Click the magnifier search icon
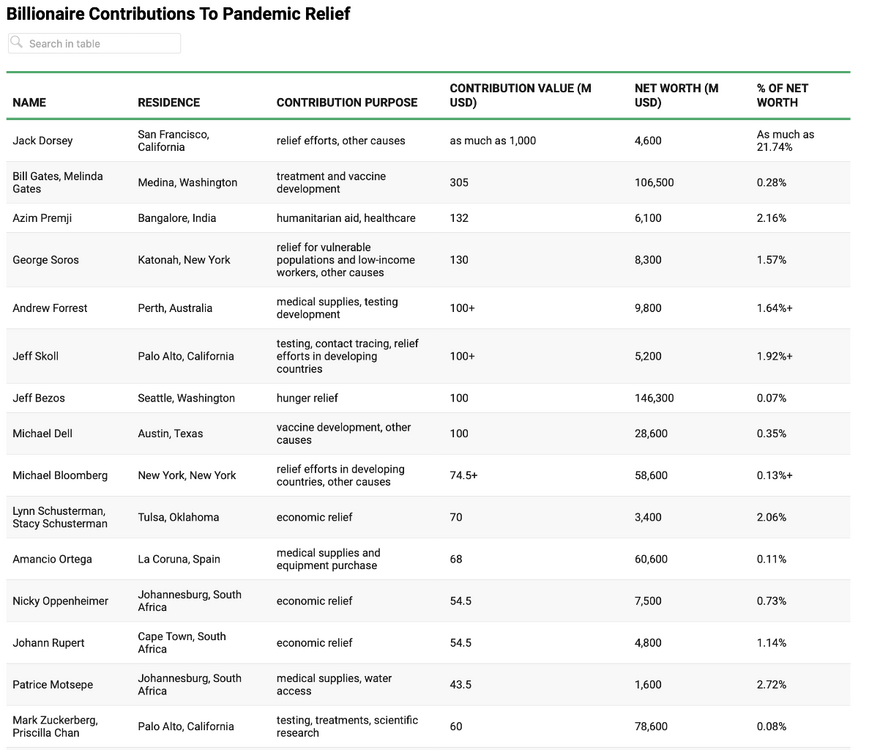 click(x=17, y=43)
